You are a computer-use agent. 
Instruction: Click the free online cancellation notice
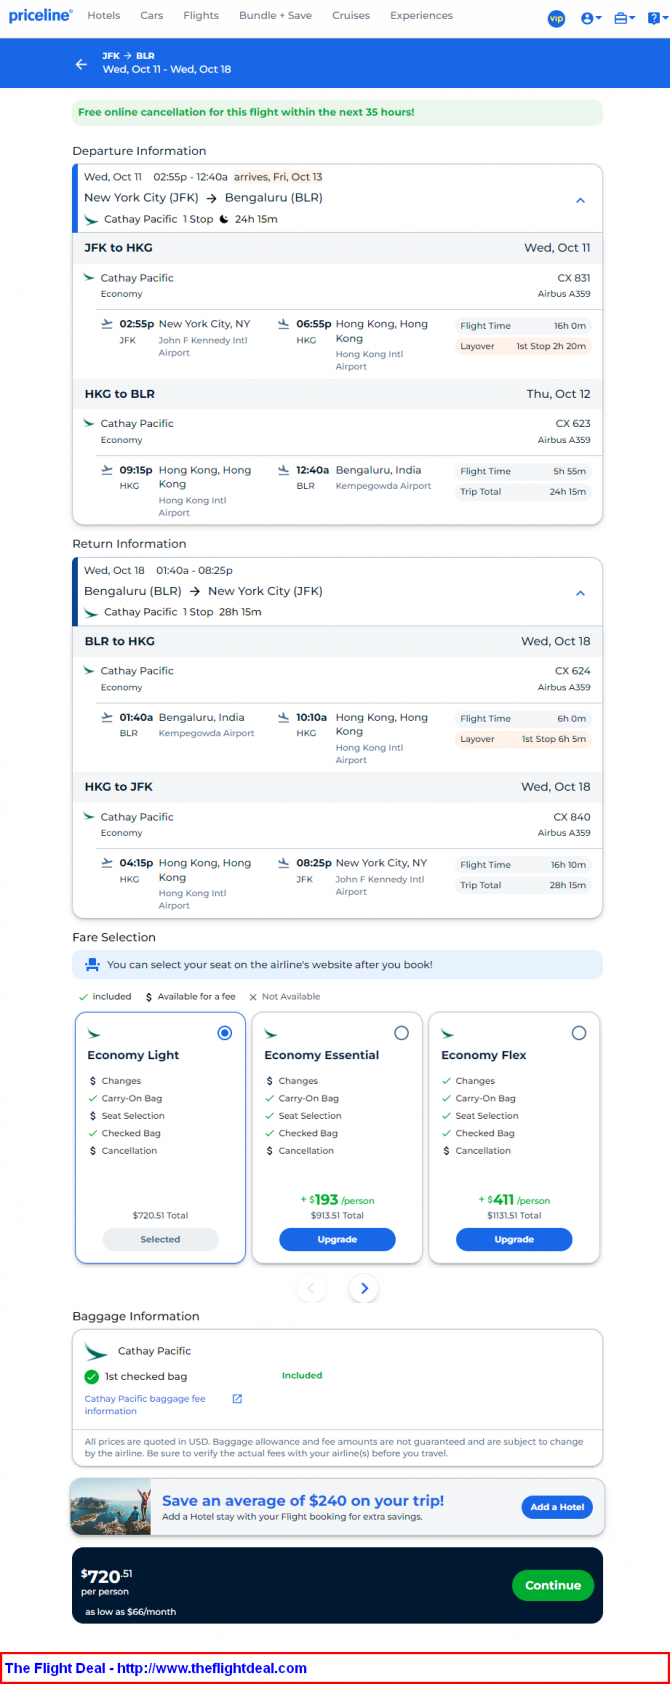(337, 112)
